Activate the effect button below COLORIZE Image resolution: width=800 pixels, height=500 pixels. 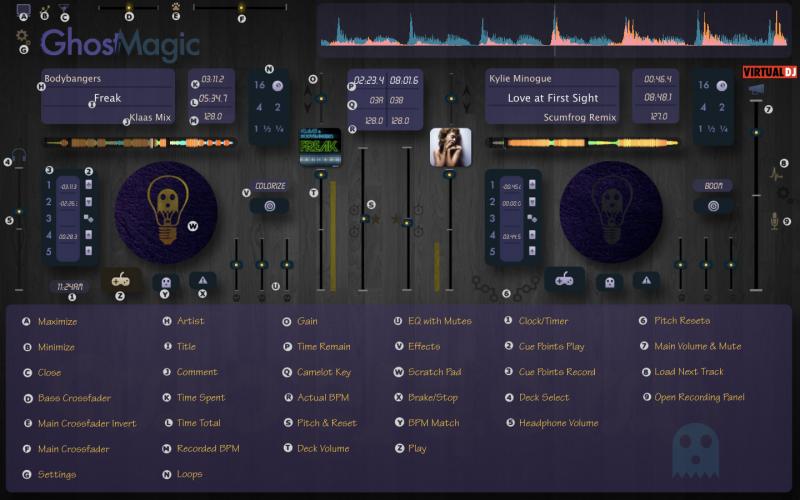[269, 206]
